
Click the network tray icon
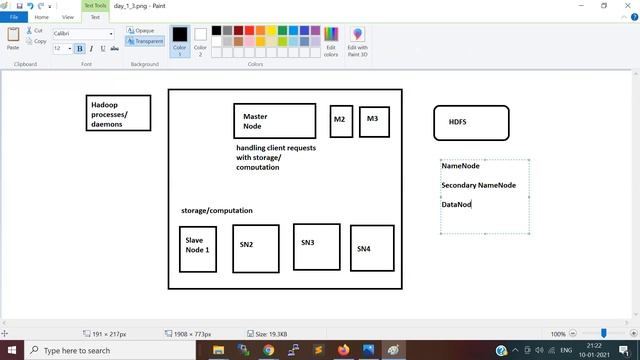pos(552,350)
